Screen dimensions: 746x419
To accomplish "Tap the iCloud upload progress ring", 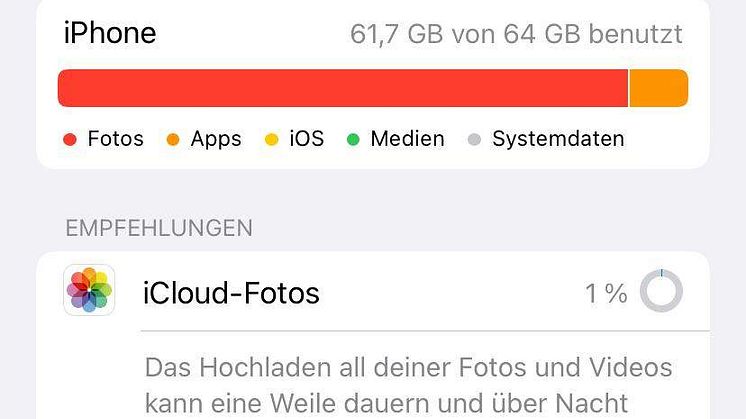I will (661, 292).
